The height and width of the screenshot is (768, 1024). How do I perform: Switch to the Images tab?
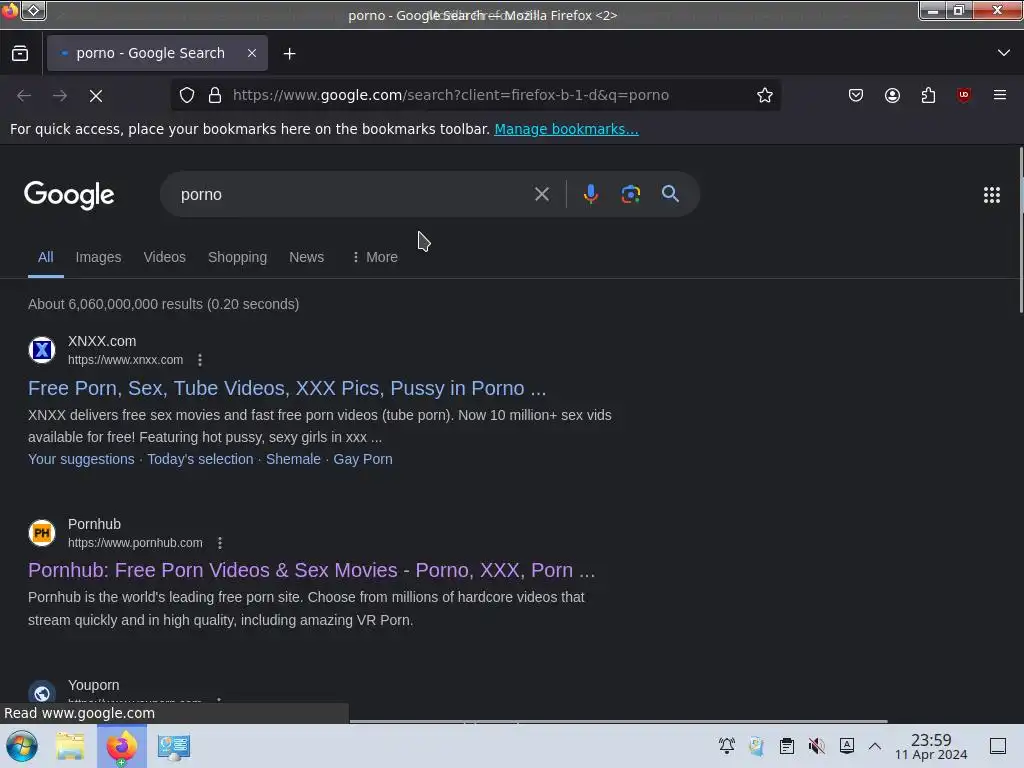(x=99, y=257)
